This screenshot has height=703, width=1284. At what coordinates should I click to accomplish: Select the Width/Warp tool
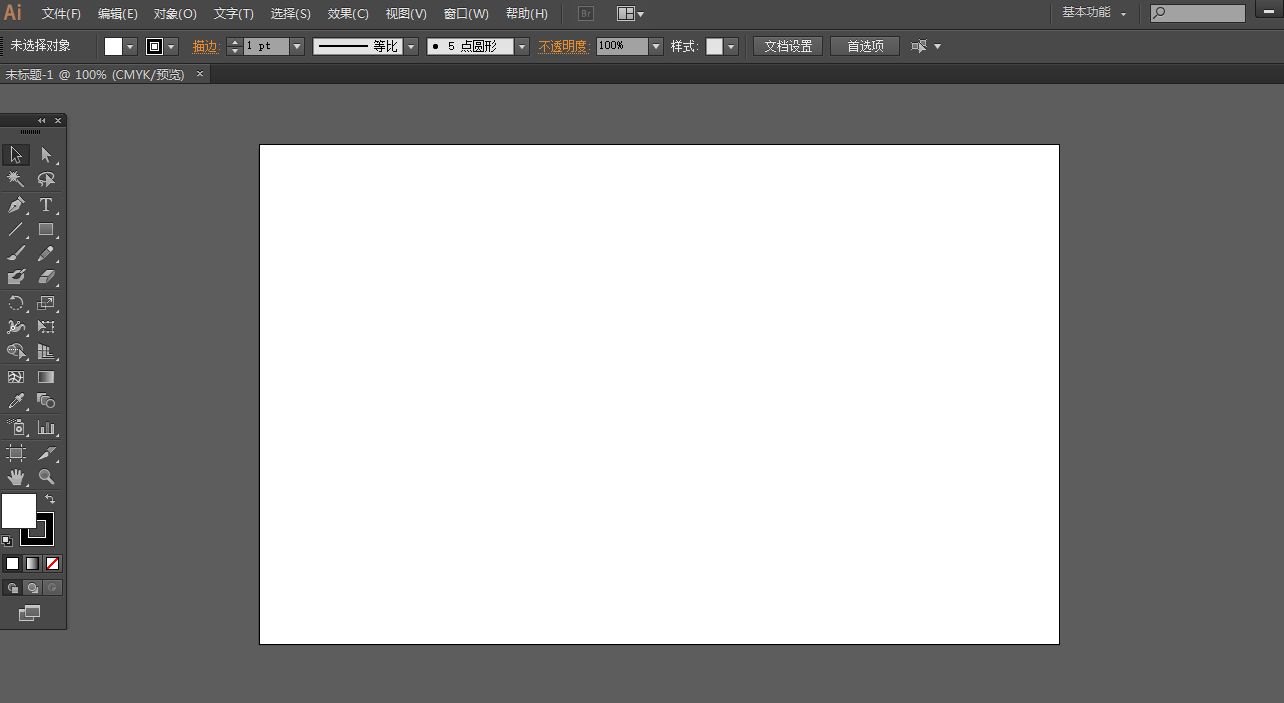pos(16,327)
